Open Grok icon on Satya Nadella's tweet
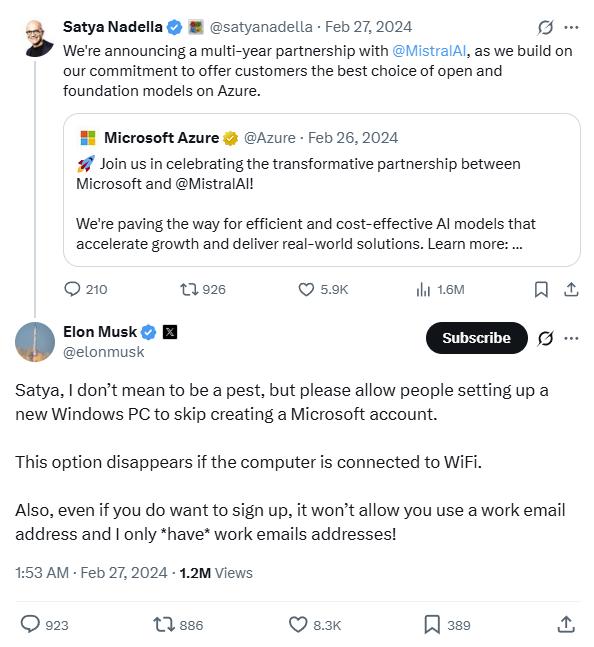The width and height of the screenshot is (594, 647). point(545,27)
